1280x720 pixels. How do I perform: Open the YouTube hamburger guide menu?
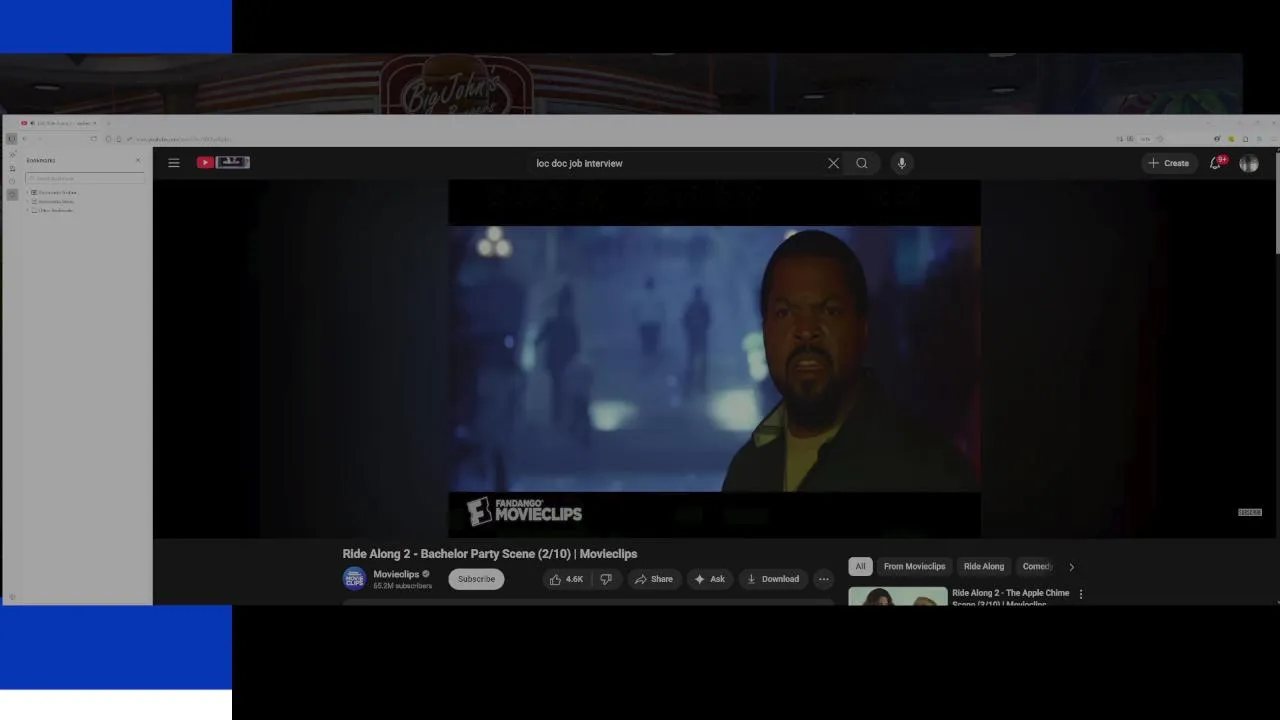coord(174,163)
